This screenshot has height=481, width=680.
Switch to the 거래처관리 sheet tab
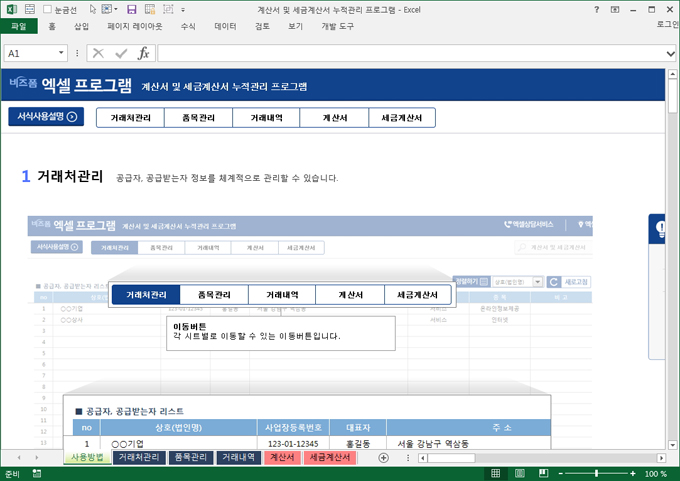[138, 458]
